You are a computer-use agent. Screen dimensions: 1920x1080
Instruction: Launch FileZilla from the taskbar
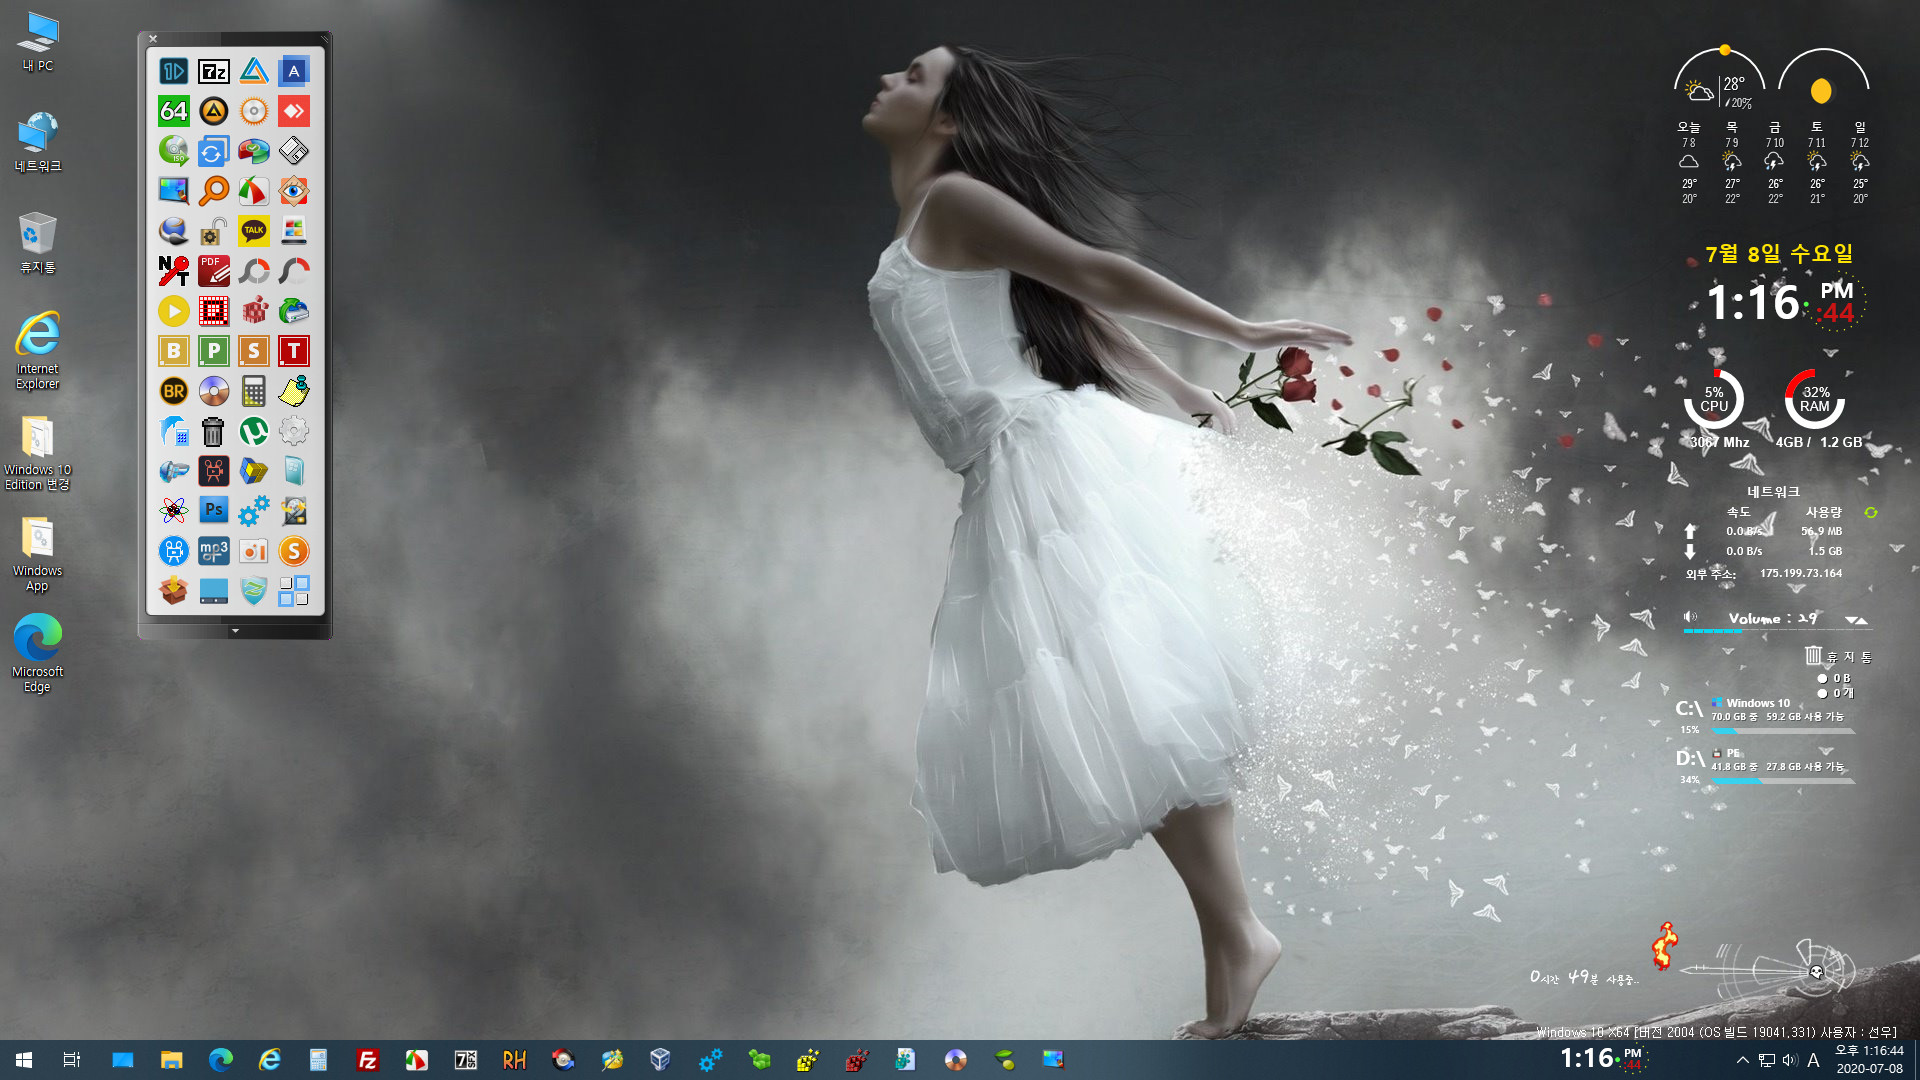tap(367, 1060)
